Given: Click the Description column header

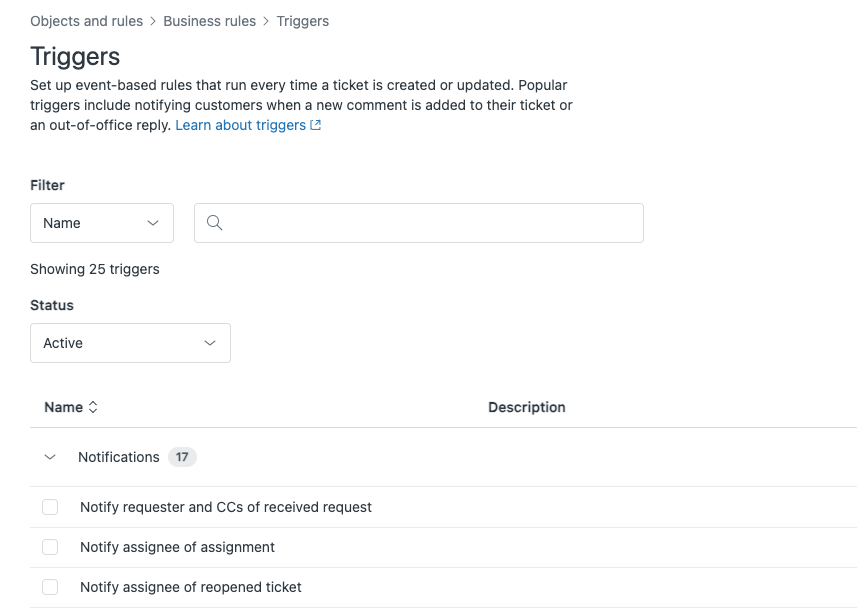Looking at the screenshot, I should coord(527,407).
